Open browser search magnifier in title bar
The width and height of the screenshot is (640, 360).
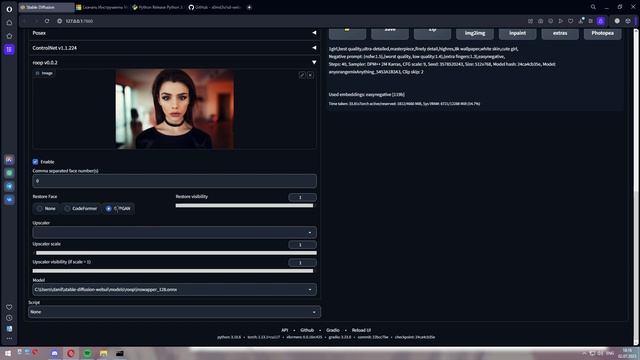tap(593, 7)
